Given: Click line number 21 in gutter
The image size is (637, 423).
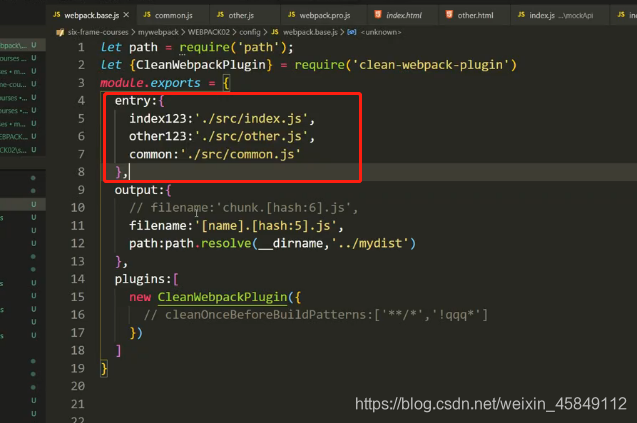Looking at the screenshot, I should 78,404.
